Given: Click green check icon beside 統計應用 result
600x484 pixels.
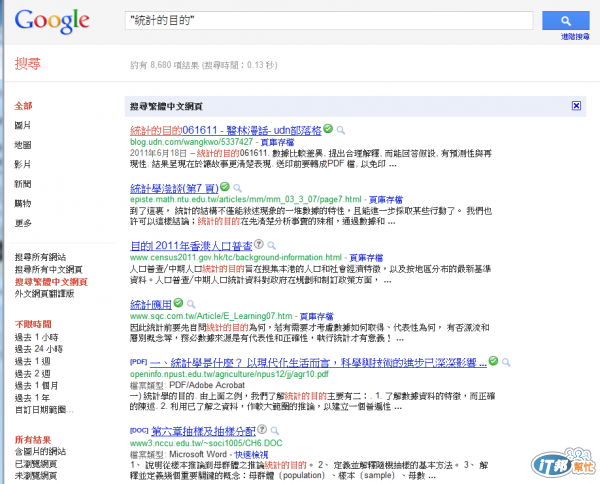Looking at the screenshot, I should click(178, 303).
